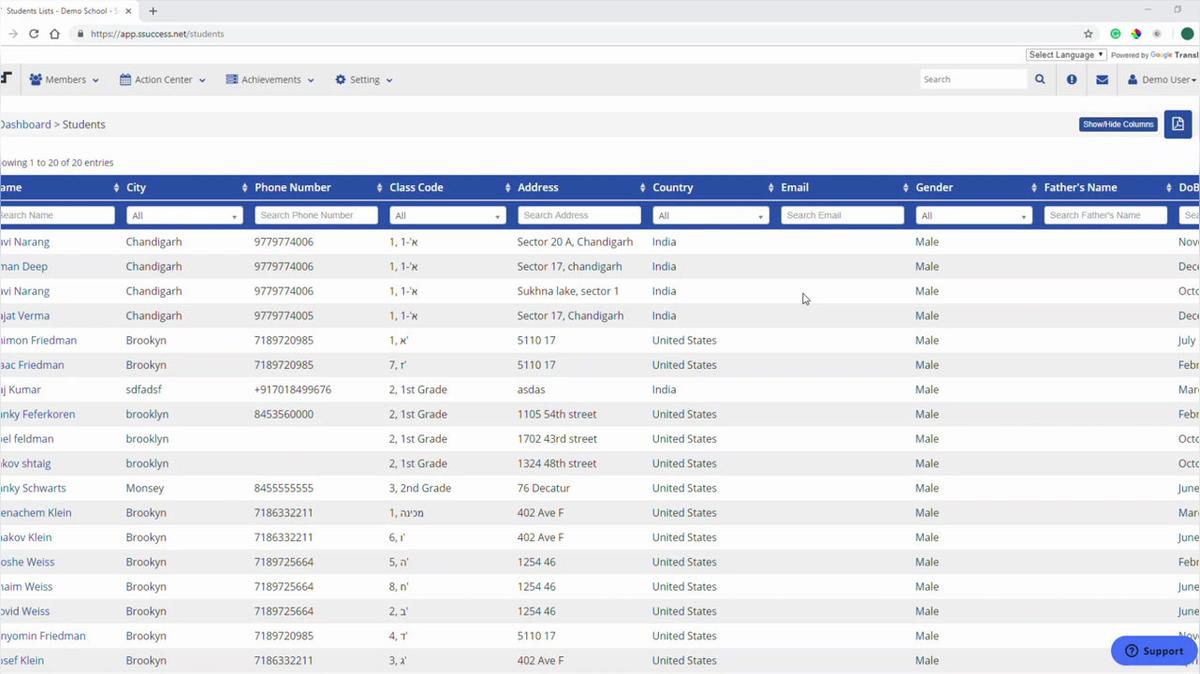
Task: Click the city cell Monsey
Action: click(x=145, y=488)
